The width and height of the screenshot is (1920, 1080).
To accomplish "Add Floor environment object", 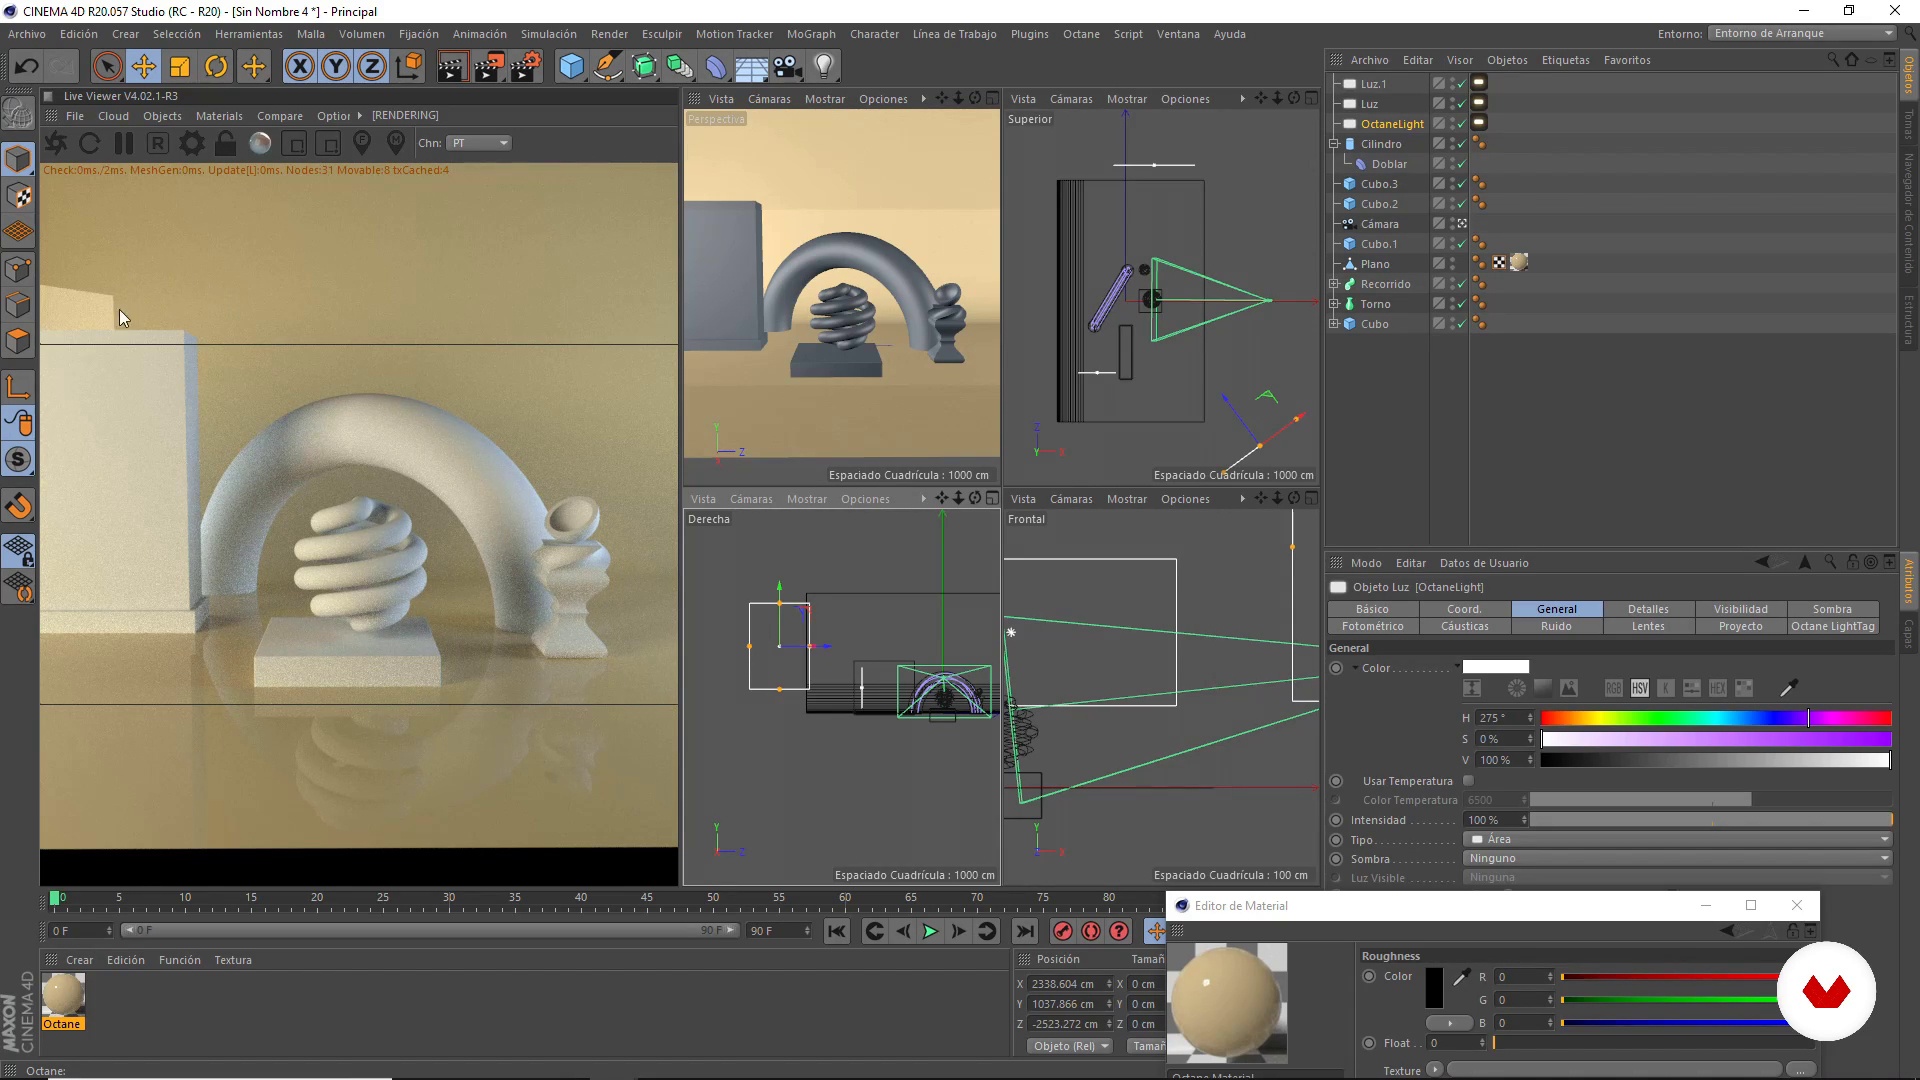I will pyautogui.click(x=752, y=67).
